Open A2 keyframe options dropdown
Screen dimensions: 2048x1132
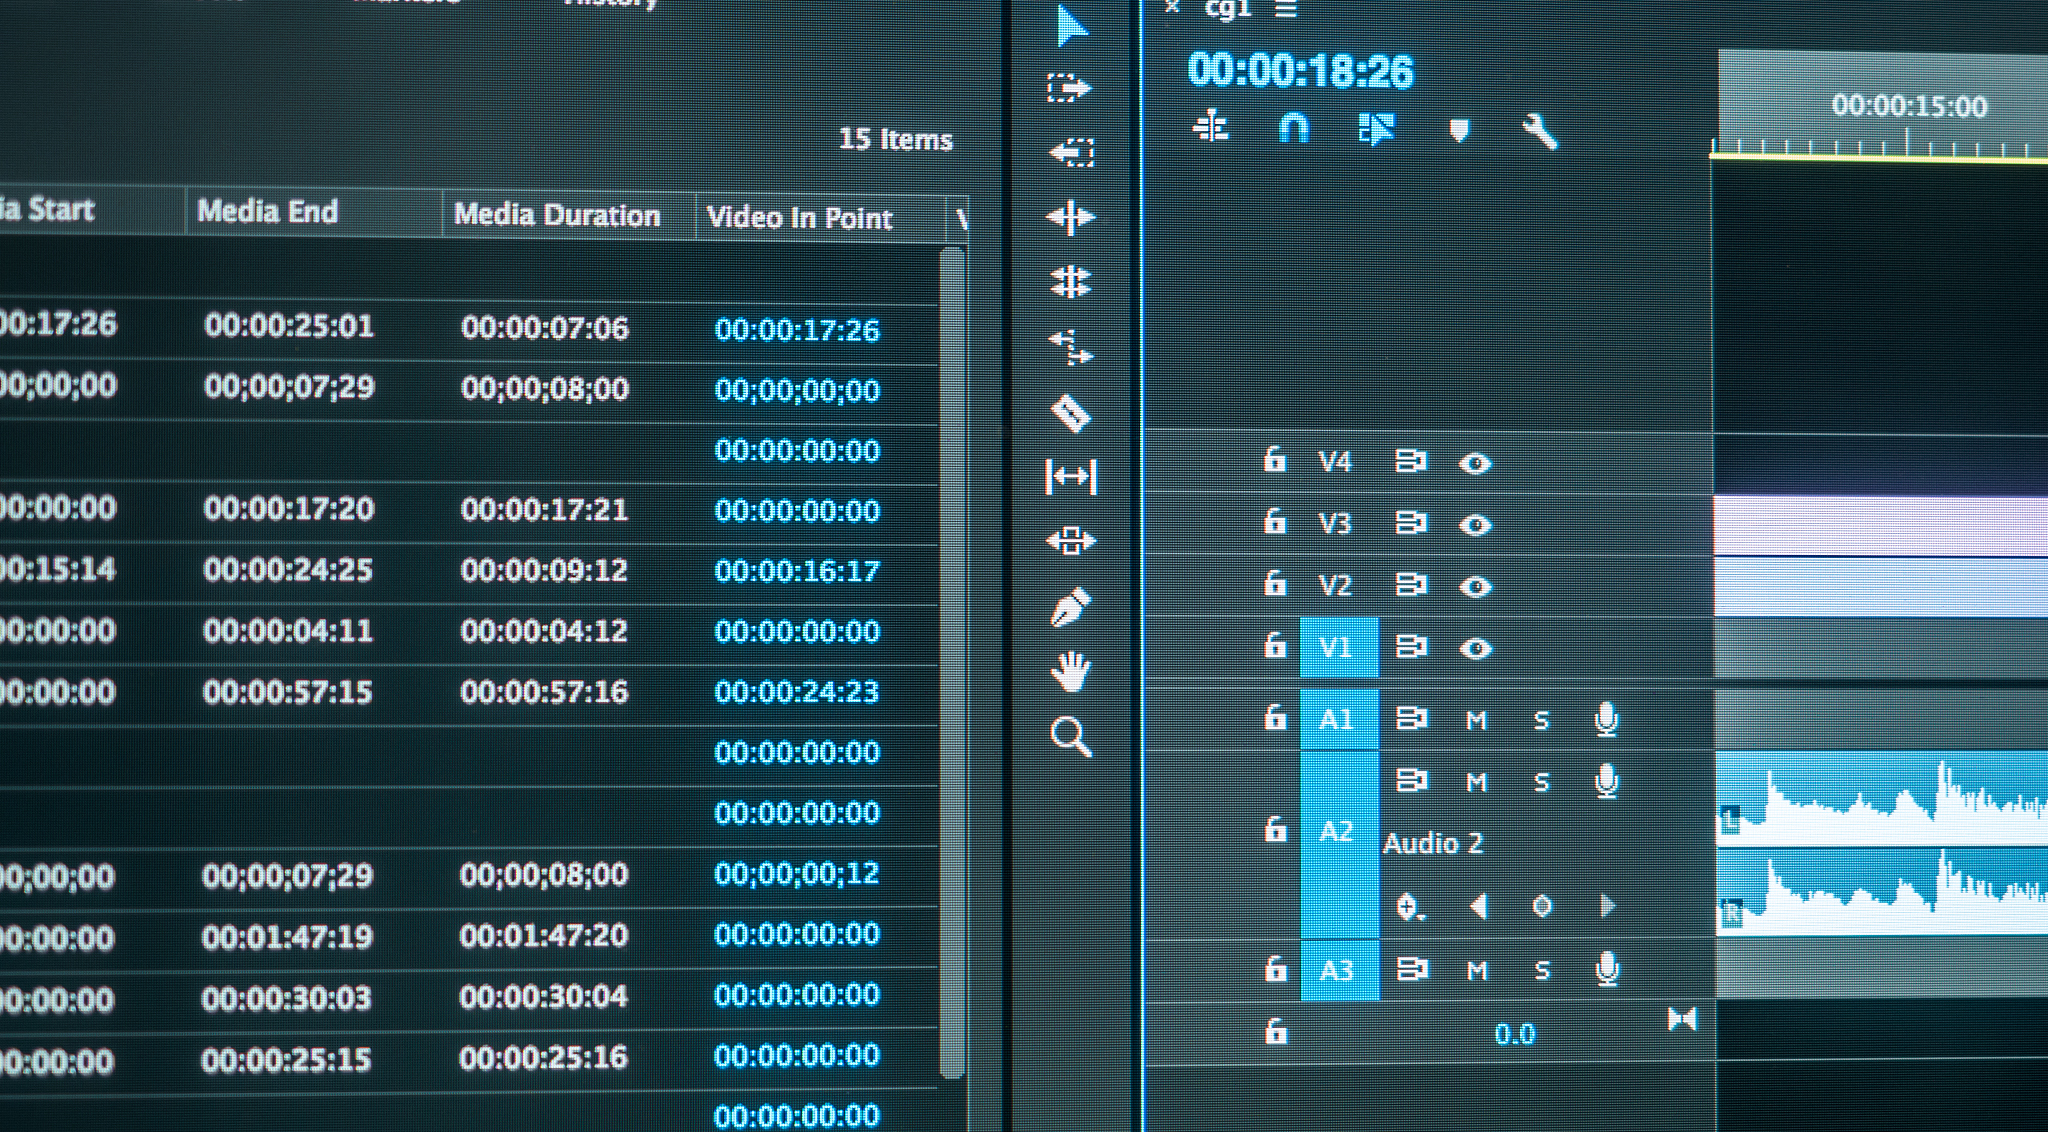click(1409, 907)
